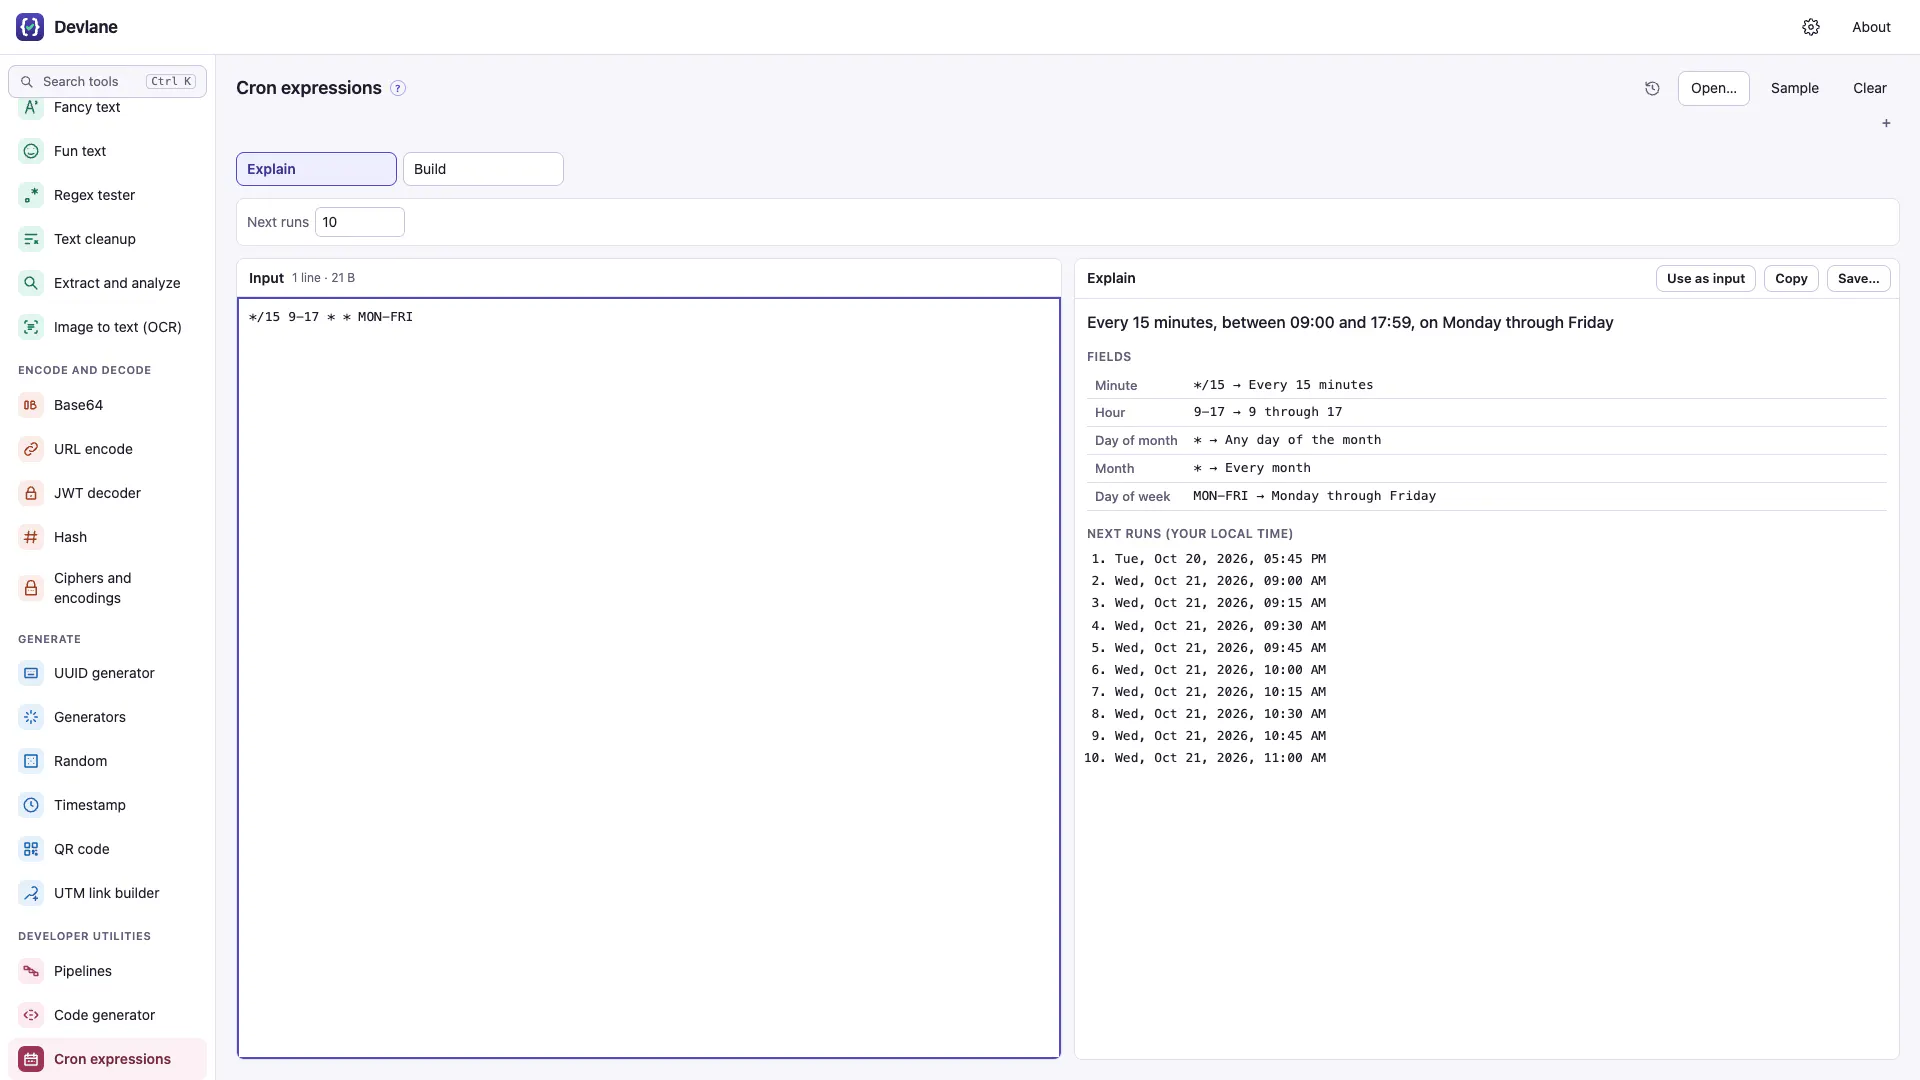Click the Devlane logo icon
Image resolution: width=1920 pixels, height=1080 pixels.
point(30,27)
